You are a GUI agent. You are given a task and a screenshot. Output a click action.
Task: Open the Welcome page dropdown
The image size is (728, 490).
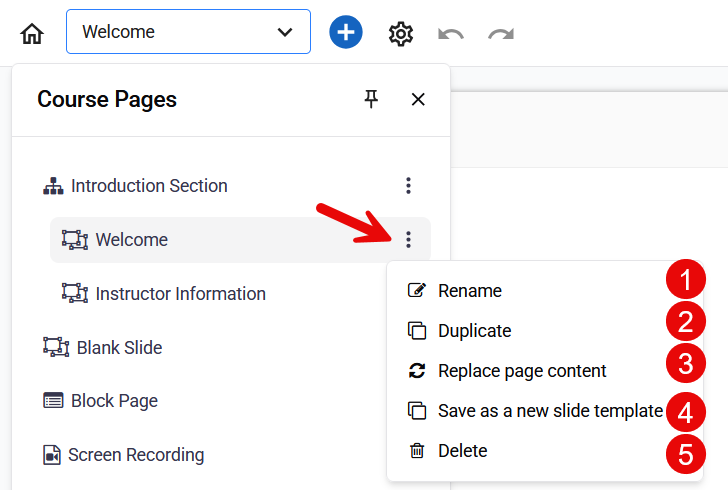188,32
